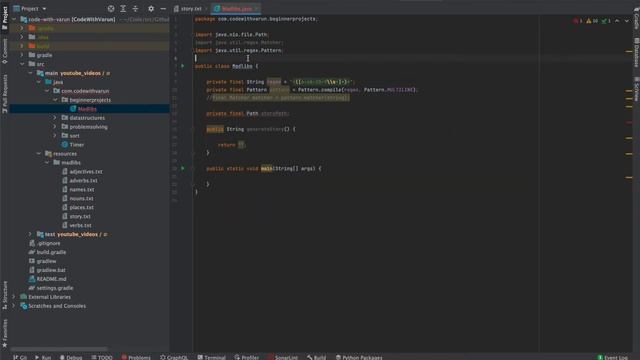Open the Project tool window from left stripe
The height and width of the screenshot is (360, 640).
point(4,17)
